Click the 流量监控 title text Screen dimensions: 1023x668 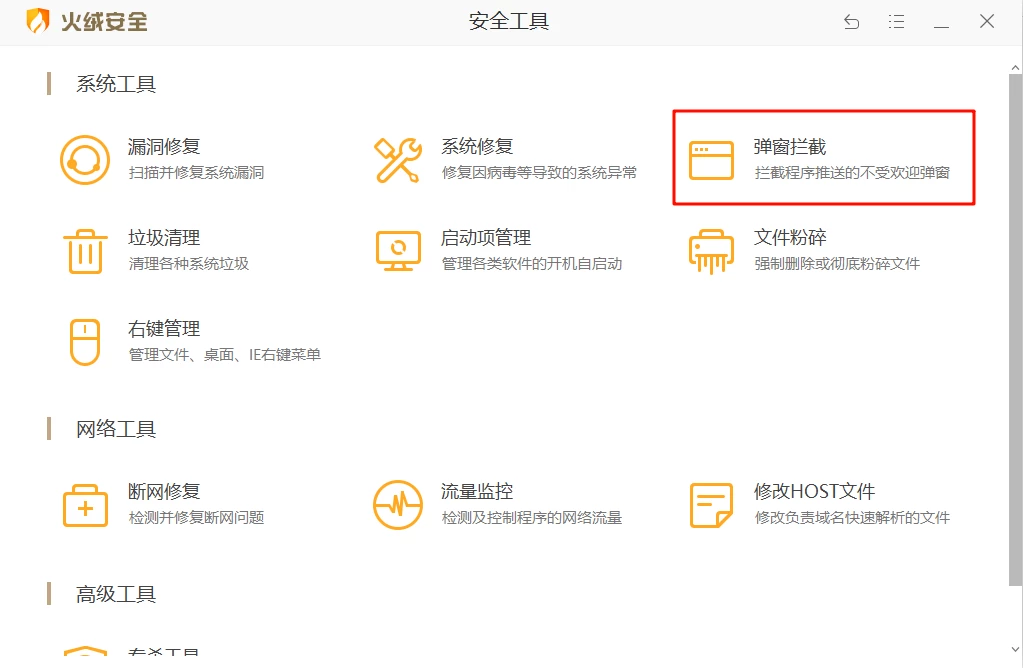[x=478, y=491]
